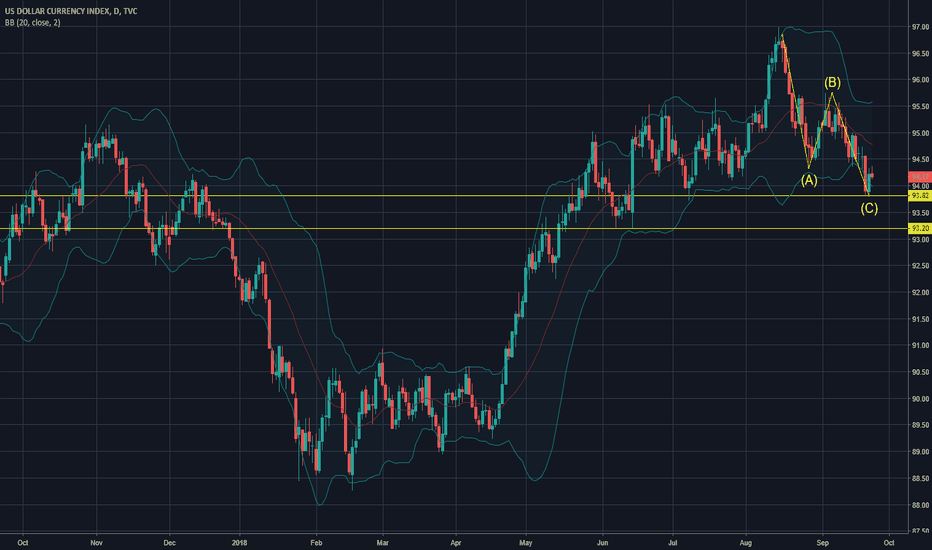Click the 89.50 price axis label
The height and width of the screenshot is (550, 932).
[x=920, y=425]
